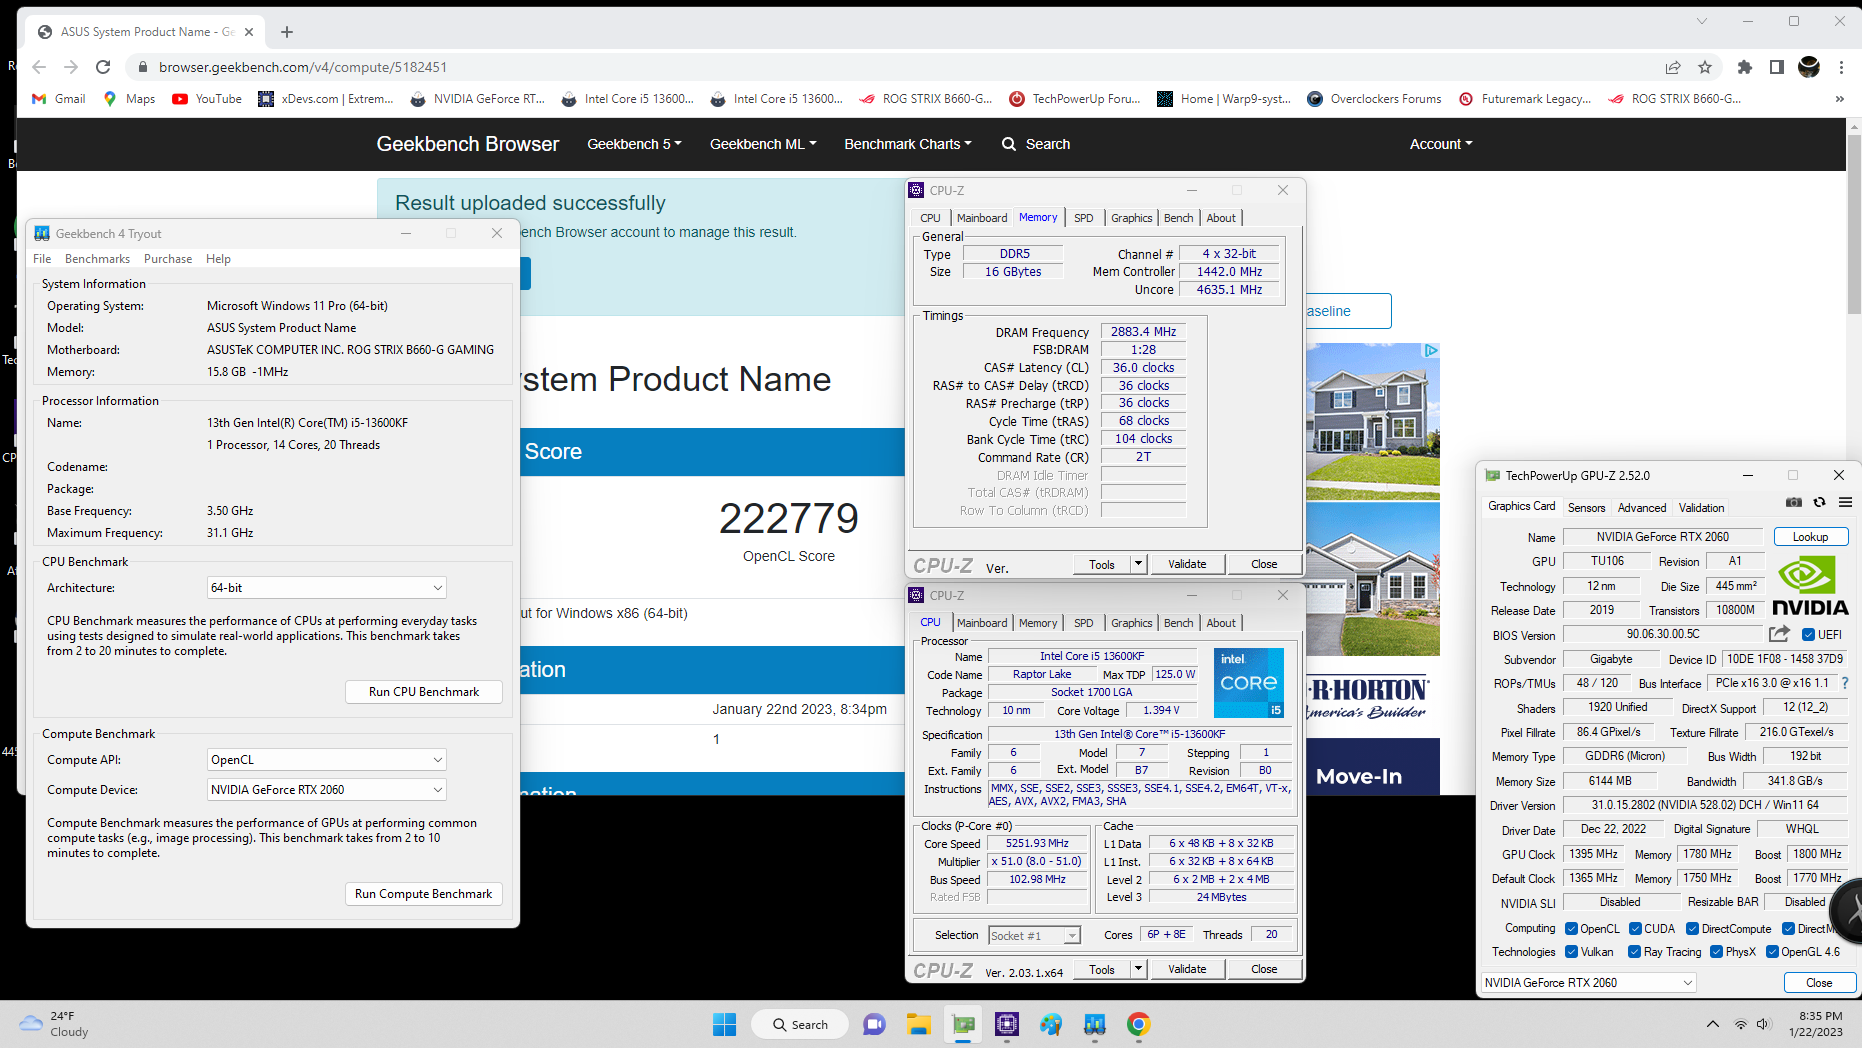The height and width of the screenshot is (1048, 1862).
Task: Switch to Sensors tab in GPU-Z
Action: point(1586,508)
